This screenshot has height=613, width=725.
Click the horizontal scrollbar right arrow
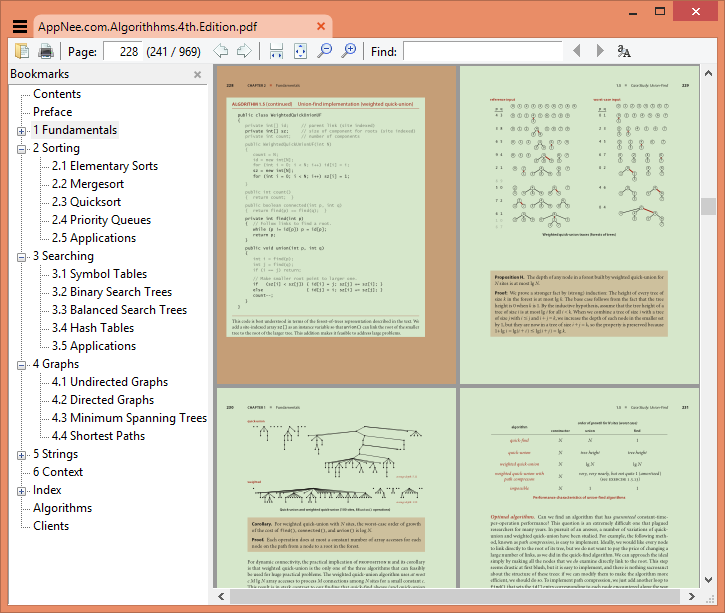coord(692,596)
